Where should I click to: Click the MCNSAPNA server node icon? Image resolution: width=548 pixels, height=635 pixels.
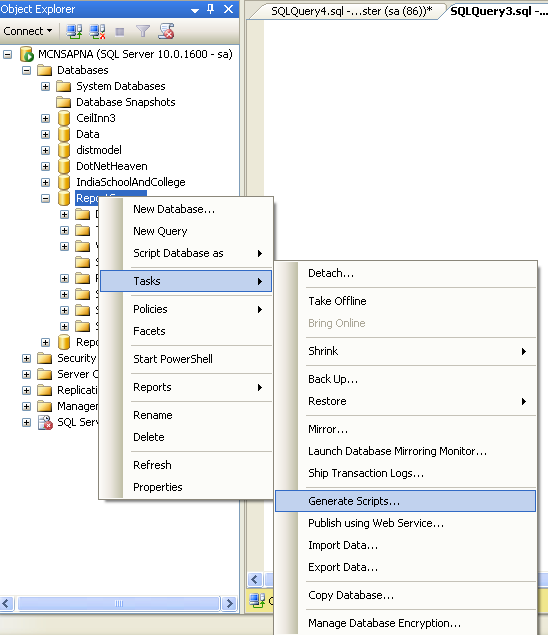(27, 54)
